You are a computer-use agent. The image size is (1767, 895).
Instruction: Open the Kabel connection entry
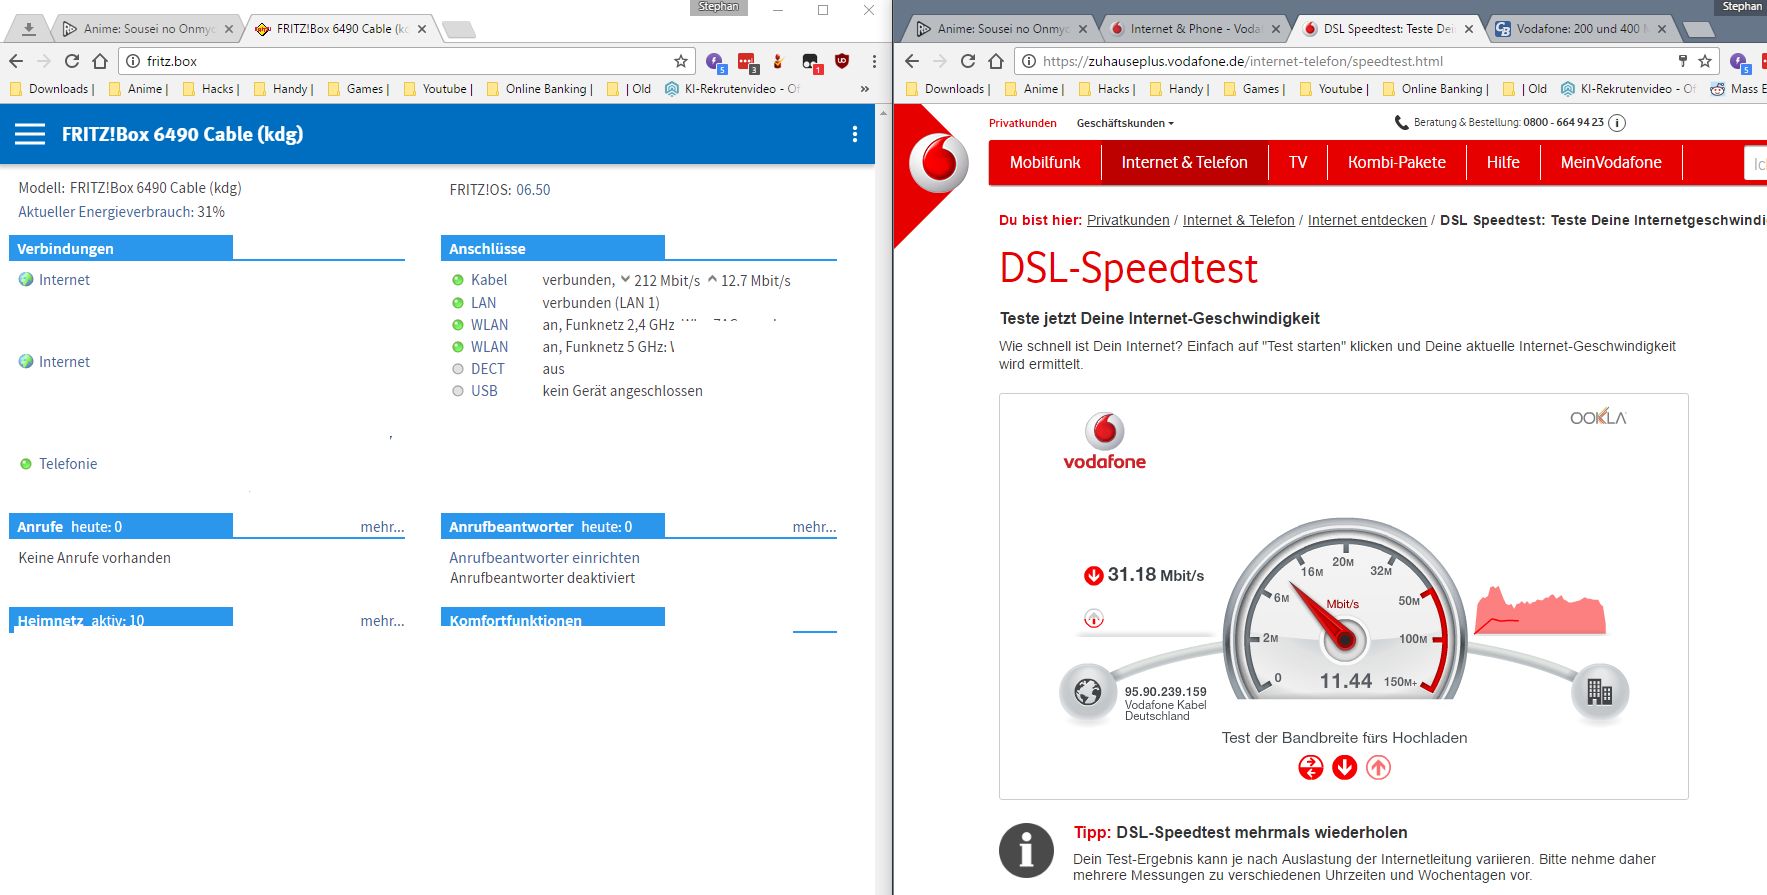click(x=489, y=280)
